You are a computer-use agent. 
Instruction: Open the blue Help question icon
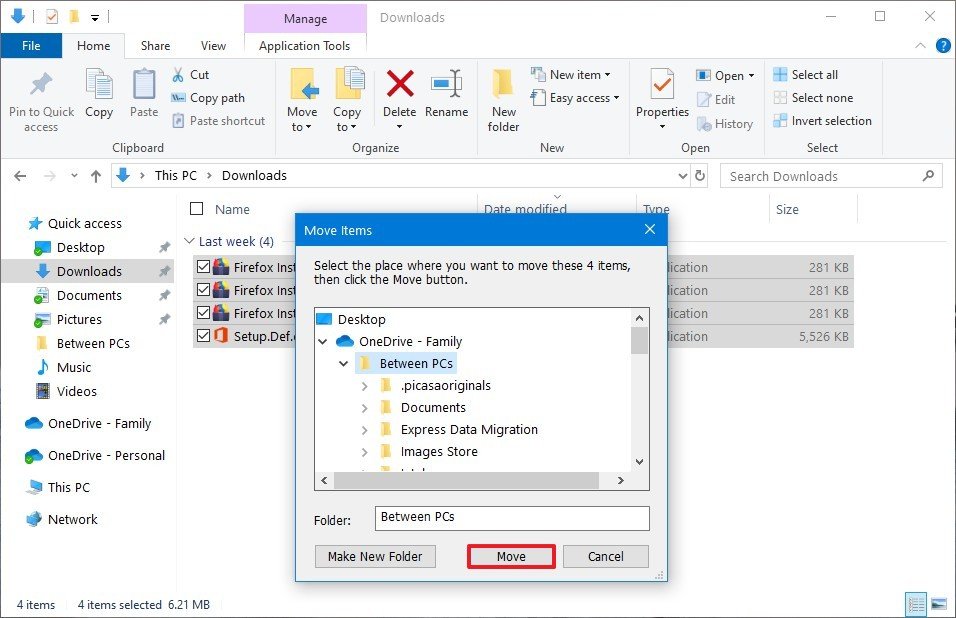943,46
